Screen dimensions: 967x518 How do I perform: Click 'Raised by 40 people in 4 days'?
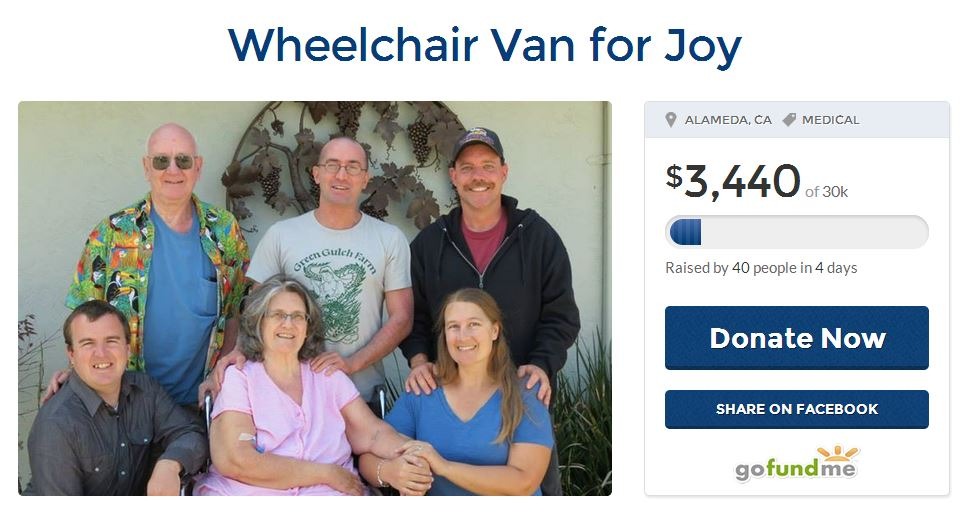point(761,268)
